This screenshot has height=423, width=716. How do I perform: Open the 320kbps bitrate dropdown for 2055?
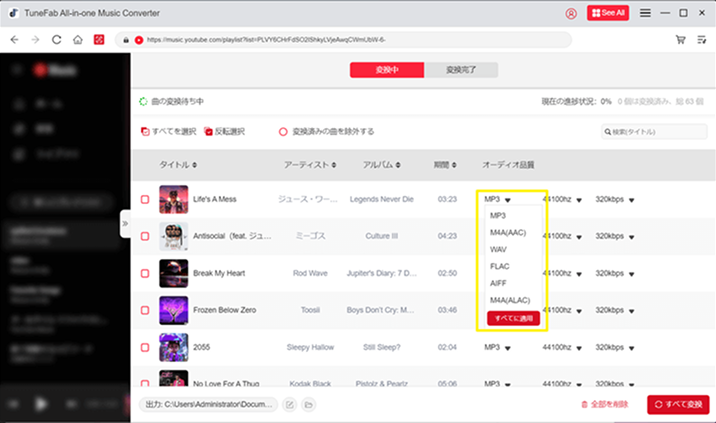(632, 347)
